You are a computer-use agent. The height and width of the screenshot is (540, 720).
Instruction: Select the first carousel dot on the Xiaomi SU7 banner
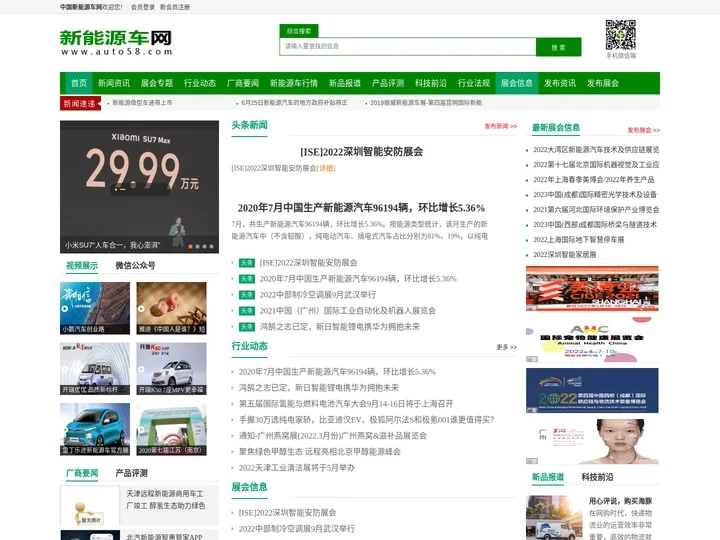[191, 246]
